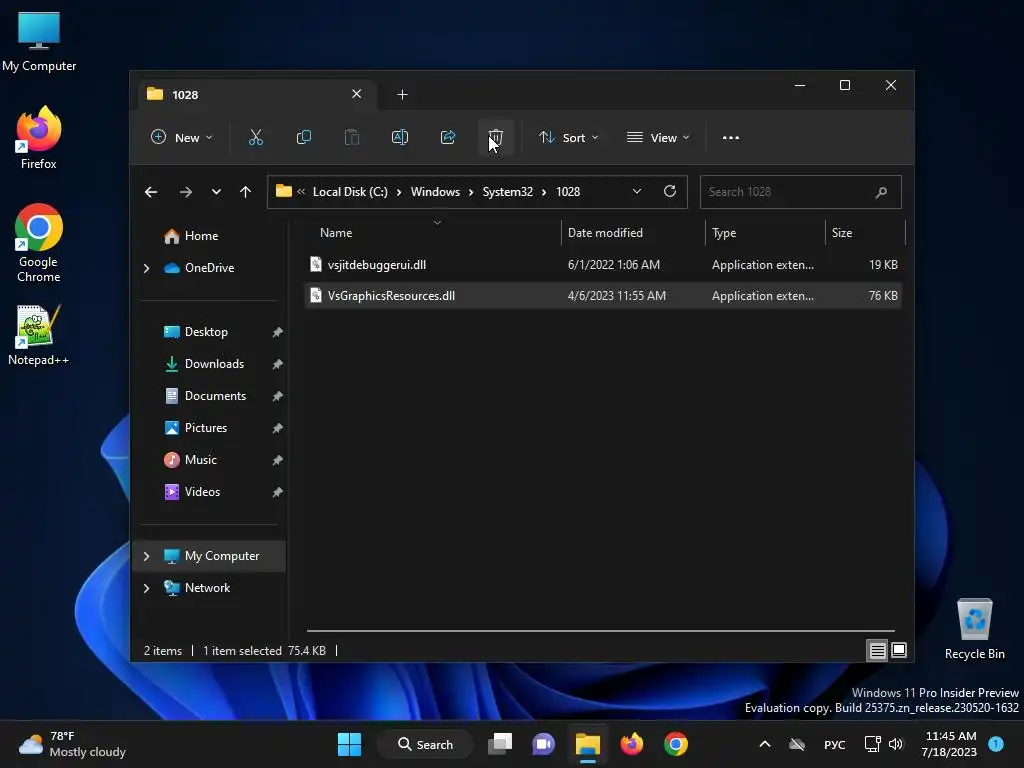Open taskbar Search box
This screenshot has width=1024, height=768.
point(425,744)
